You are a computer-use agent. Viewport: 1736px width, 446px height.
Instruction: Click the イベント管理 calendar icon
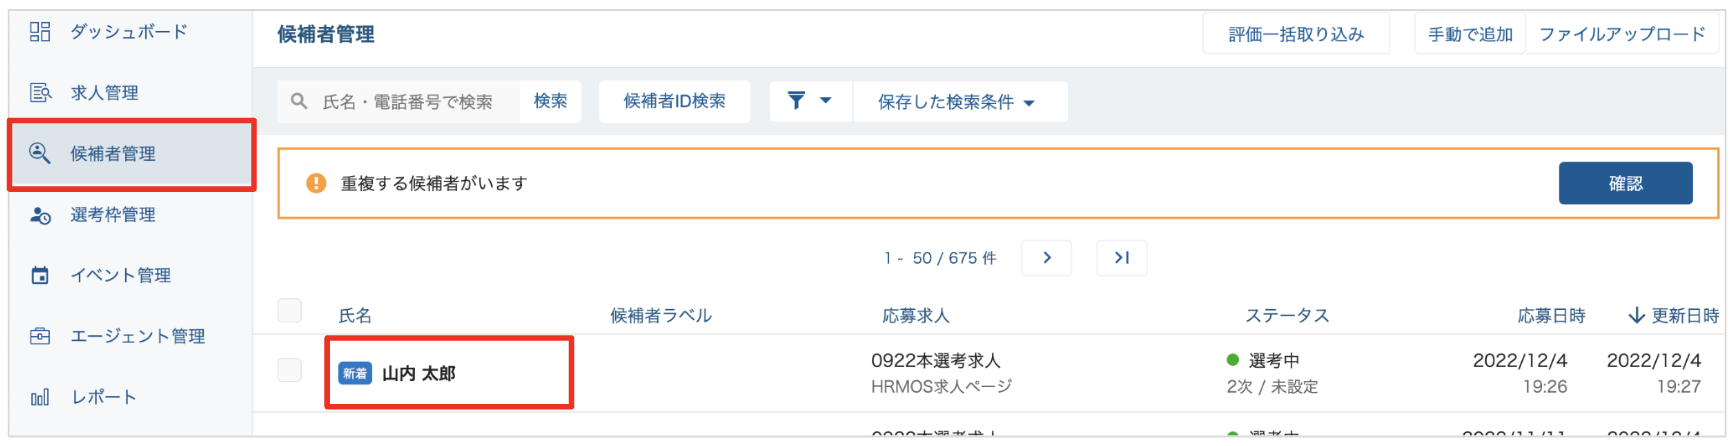pyautogui.click(x=40, y=275)
